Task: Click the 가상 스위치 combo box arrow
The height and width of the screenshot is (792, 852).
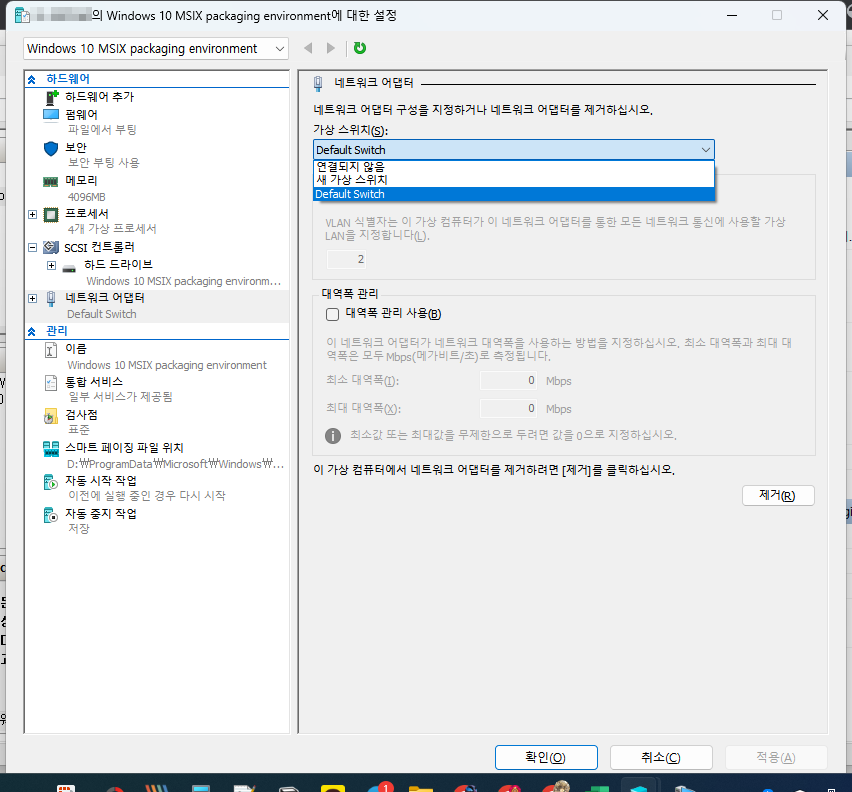Action: click(705, 150)
